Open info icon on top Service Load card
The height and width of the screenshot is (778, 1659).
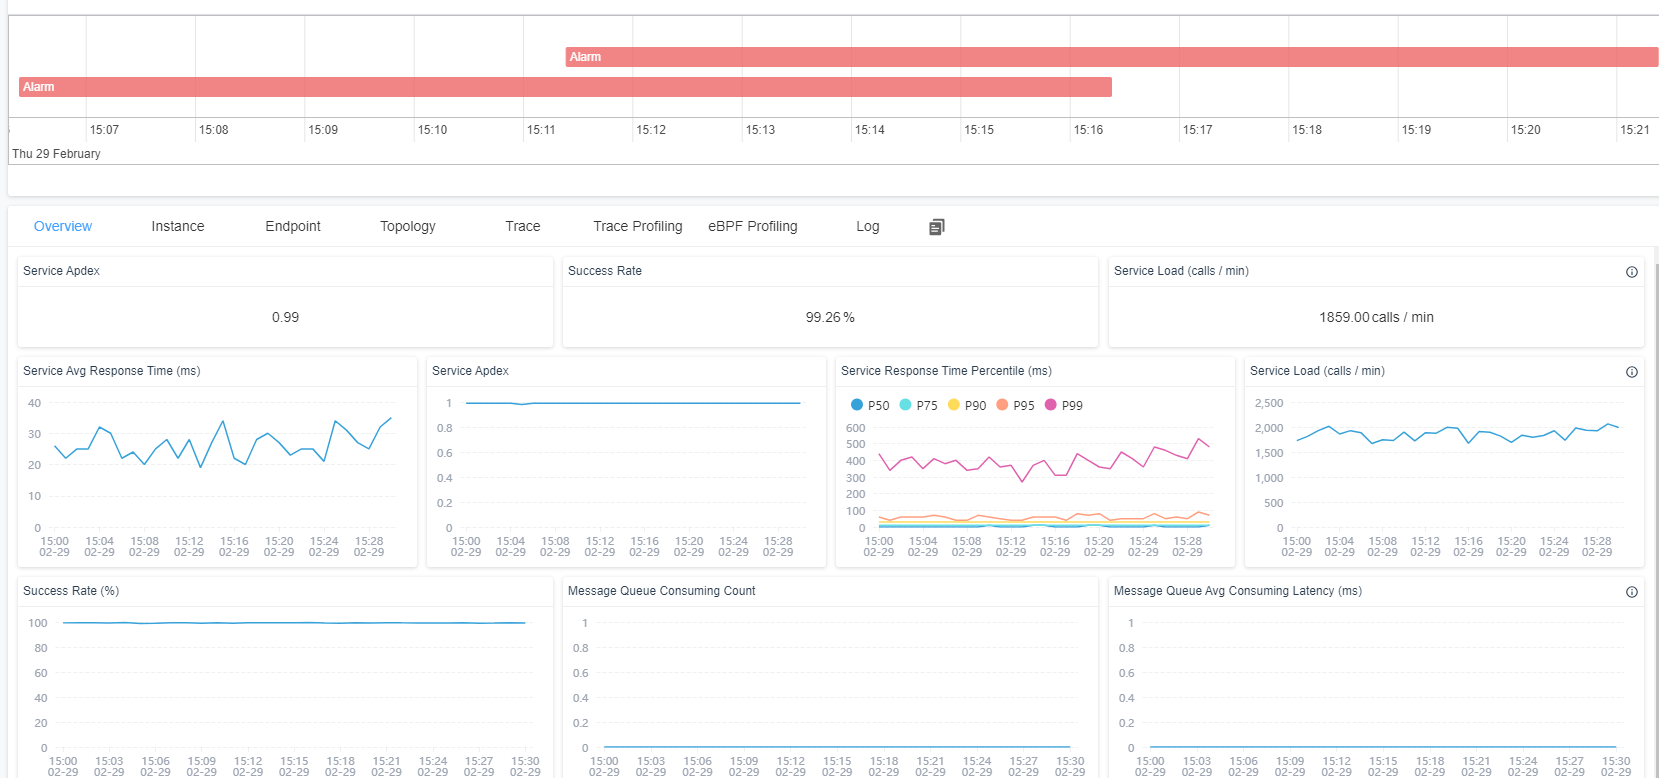pos(1632,272)
